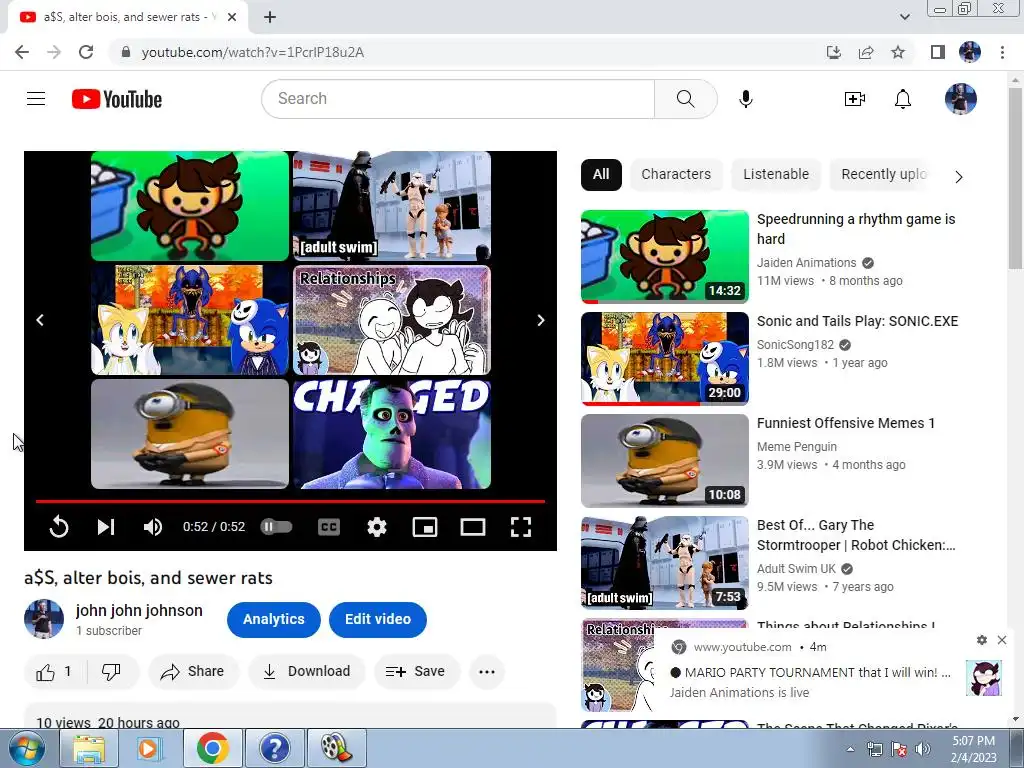Show hidden tray icons
Viewport: 1024px width, 768px height.
click(850, 750)
